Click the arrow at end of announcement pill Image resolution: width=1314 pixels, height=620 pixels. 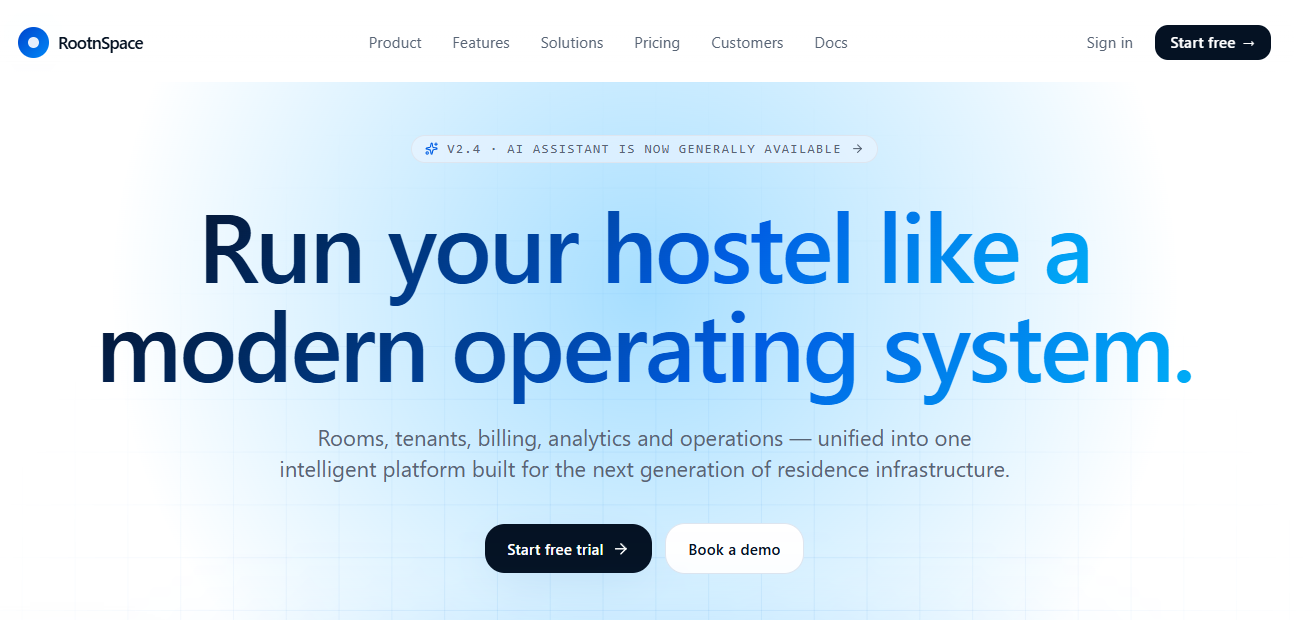857,149
